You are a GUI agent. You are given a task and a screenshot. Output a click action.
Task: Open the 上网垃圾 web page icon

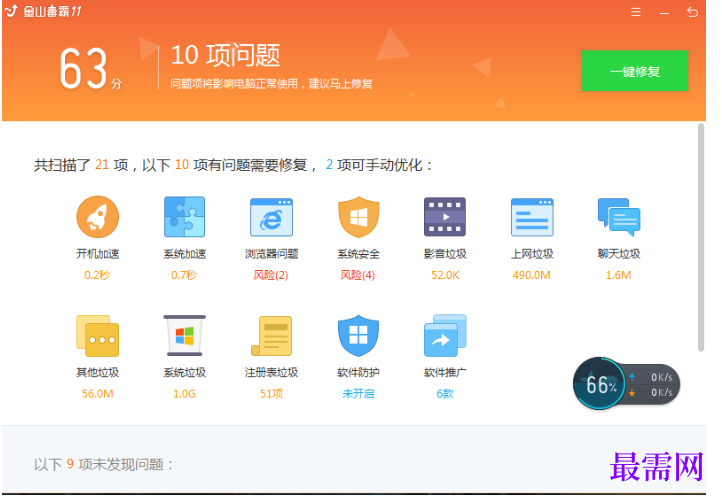532,217
